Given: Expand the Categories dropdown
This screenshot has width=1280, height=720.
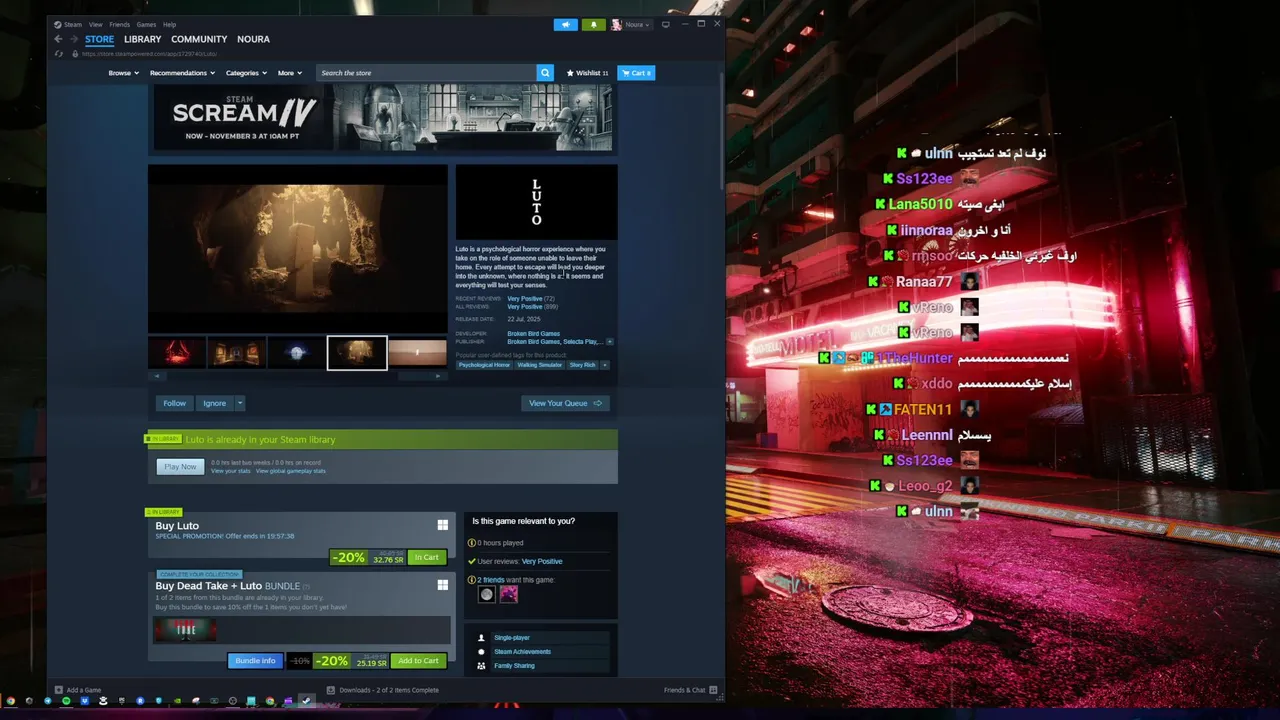Looking at the screenshot, I should [x=246, y=73].
